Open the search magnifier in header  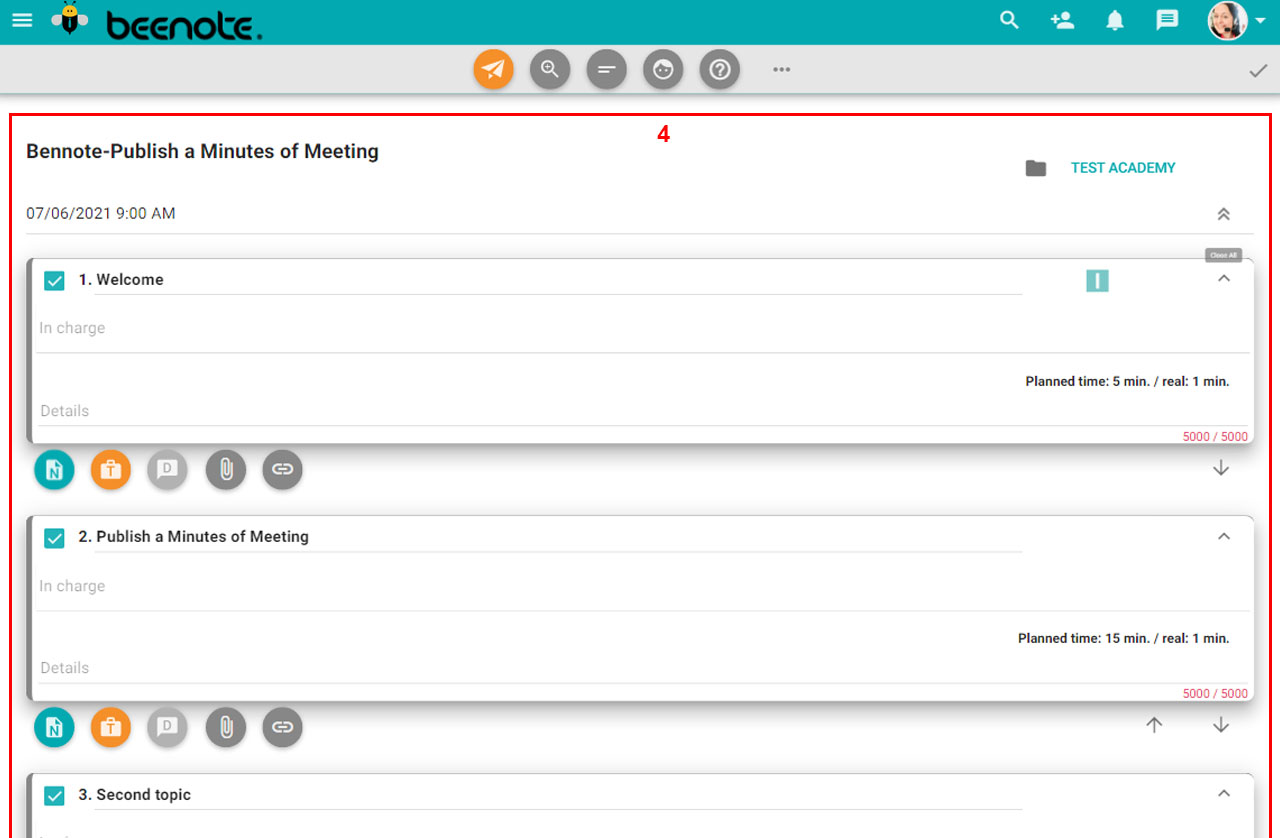[1010, 20]
